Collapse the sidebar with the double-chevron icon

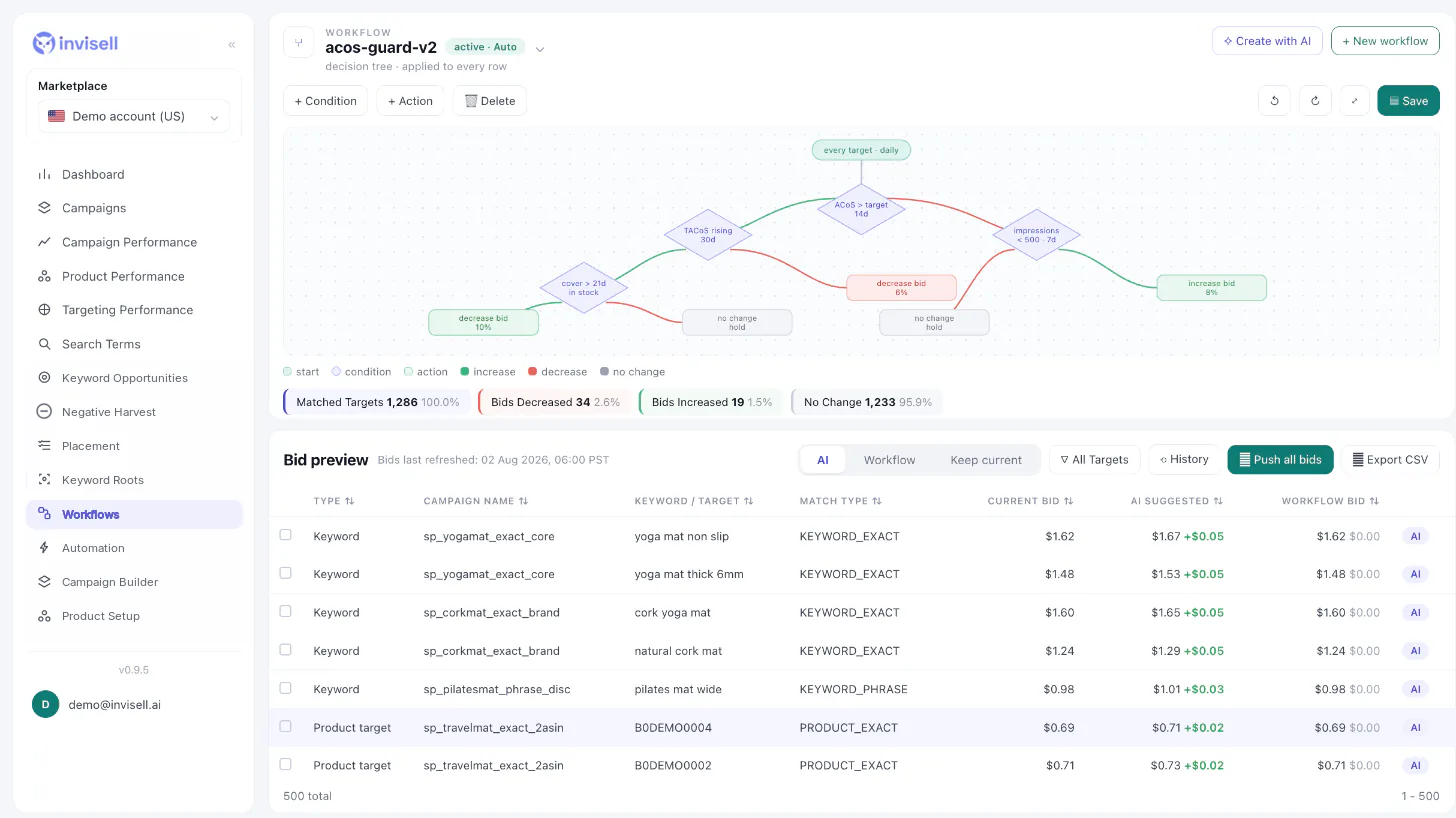232,44
